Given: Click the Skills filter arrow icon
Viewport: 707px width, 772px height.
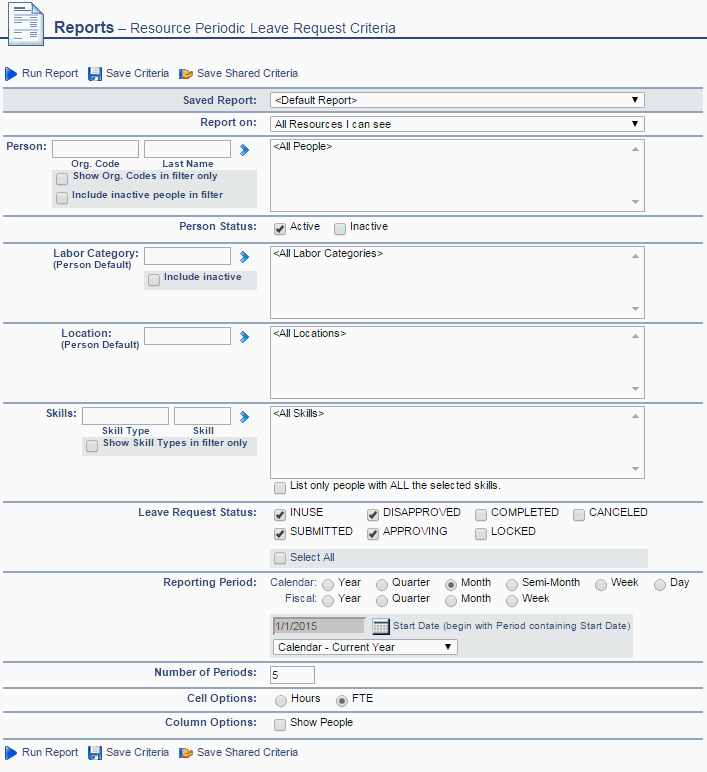Looking at the screenshot, I should point(244,417).
